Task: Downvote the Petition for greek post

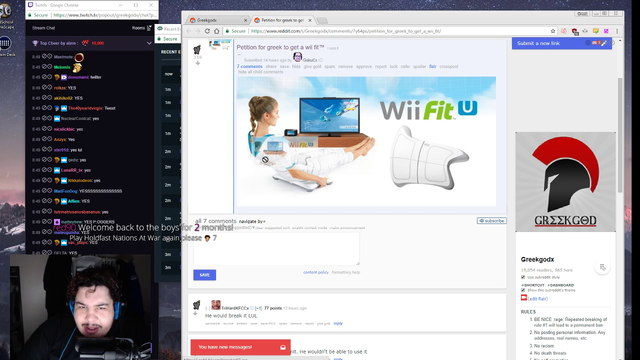Action: [x=198, y=63]
